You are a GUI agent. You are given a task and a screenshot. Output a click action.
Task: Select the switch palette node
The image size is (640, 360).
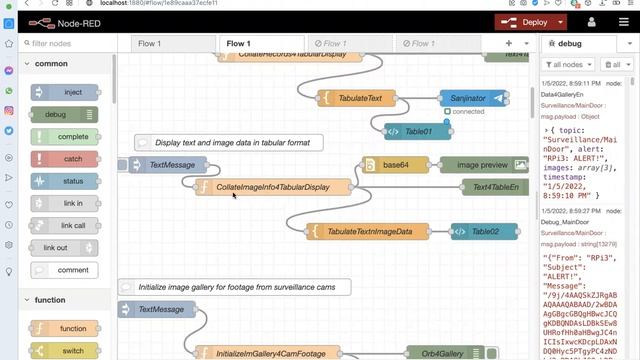click(x=64, y=351)
